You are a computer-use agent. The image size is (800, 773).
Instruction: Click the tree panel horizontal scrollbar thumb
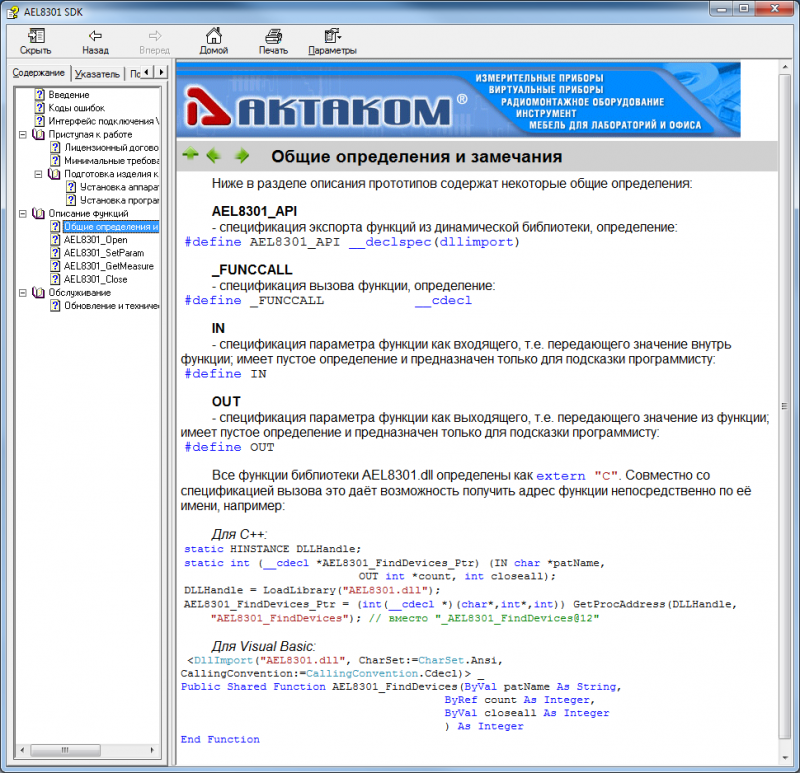tap(65, 750)
